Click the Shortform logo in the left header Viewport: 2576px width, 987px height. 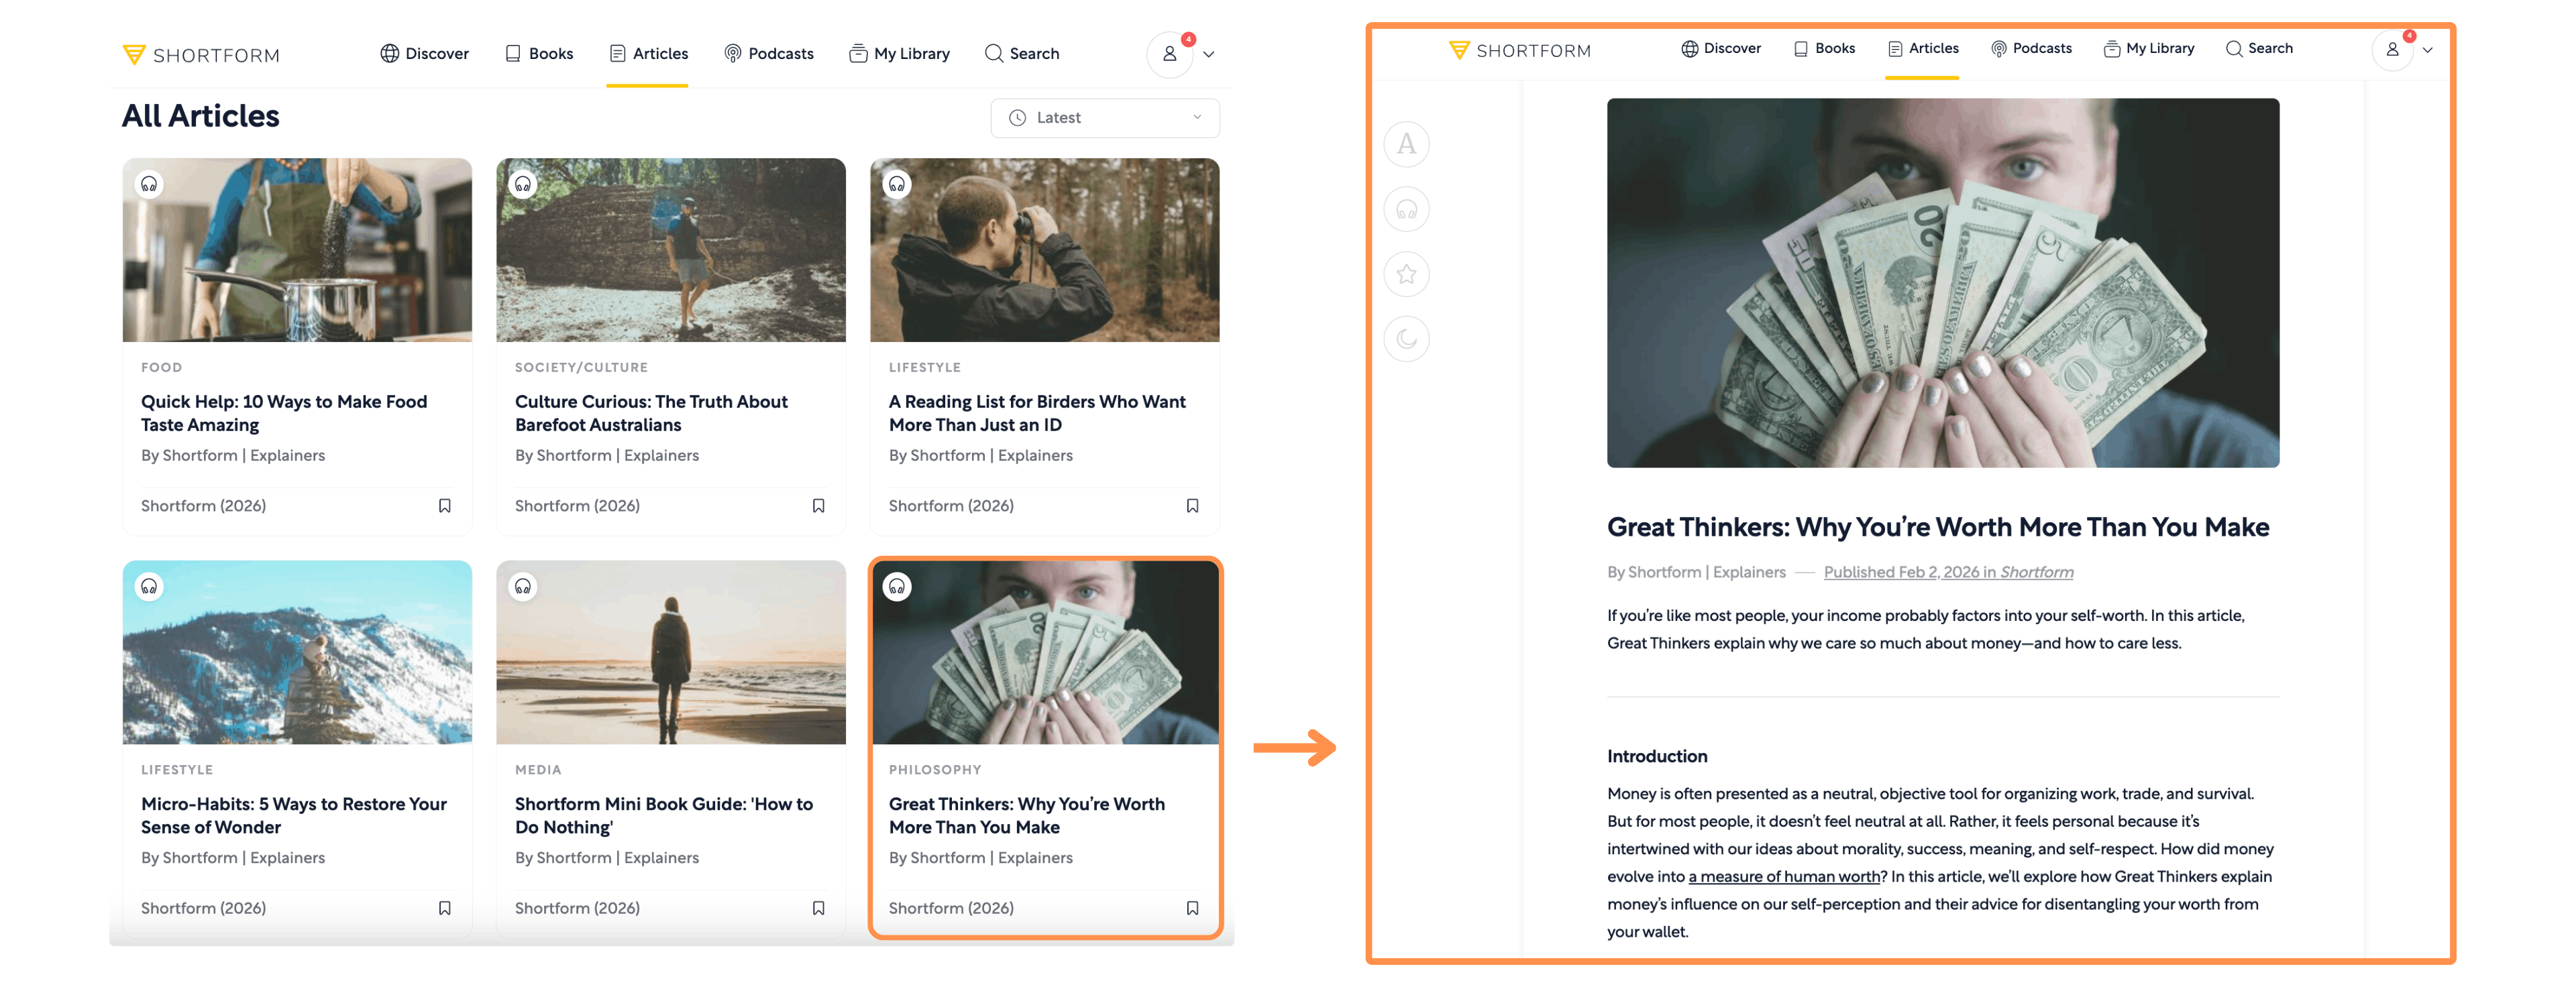click(201, 55)
